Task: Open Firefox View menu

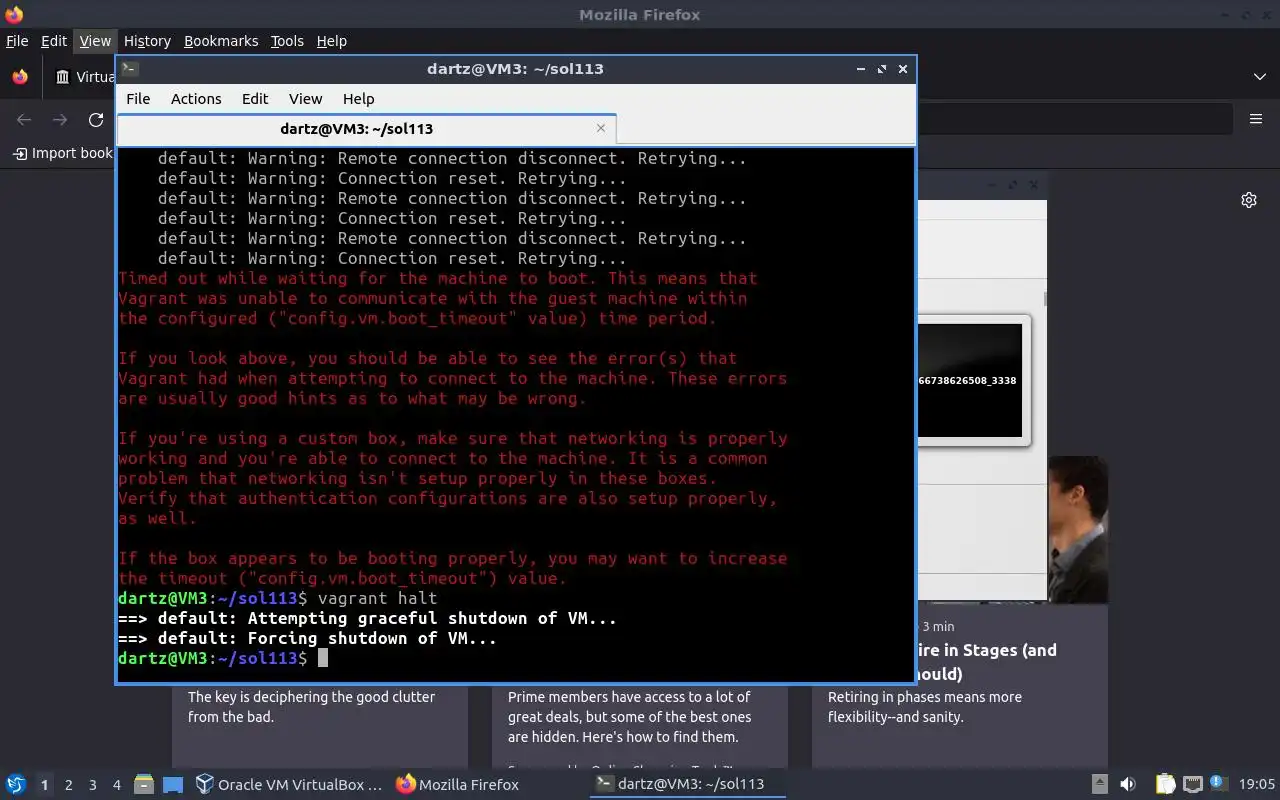Action: pyautogui.click(x=95, y=41)
